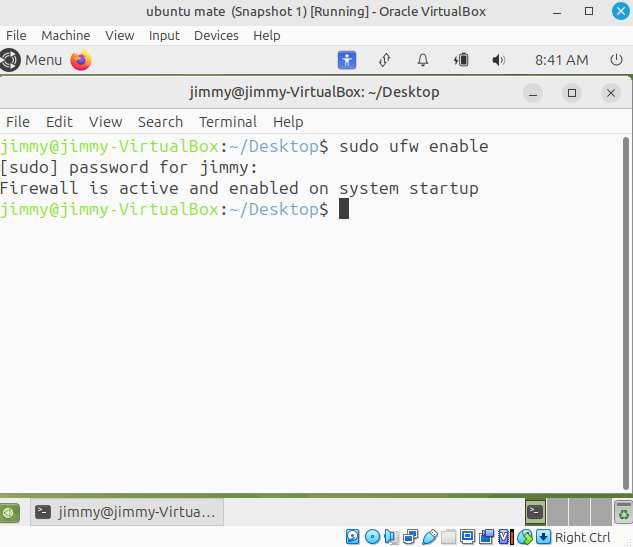Image resolution: width=633 pixels, height=547 pixels.
Task: Open the terminal's Search menu
Action: pyautogui.click(x=160, y=122)
